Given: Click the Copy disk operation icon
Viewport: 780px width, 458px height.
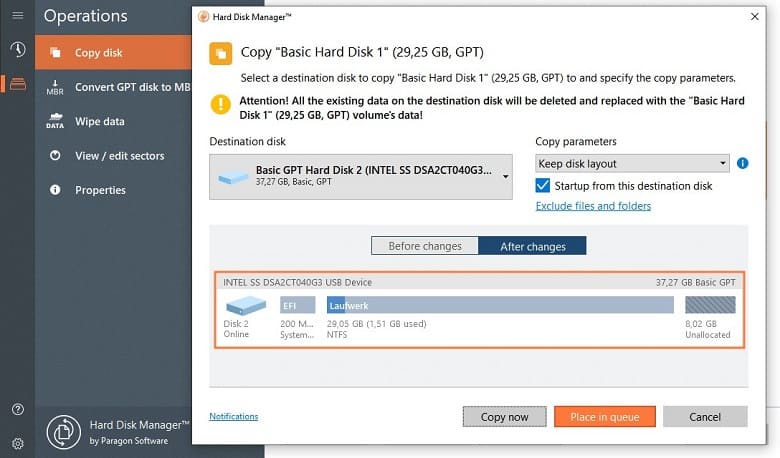Looking at the screenshot, I should [x=55, y=53].
